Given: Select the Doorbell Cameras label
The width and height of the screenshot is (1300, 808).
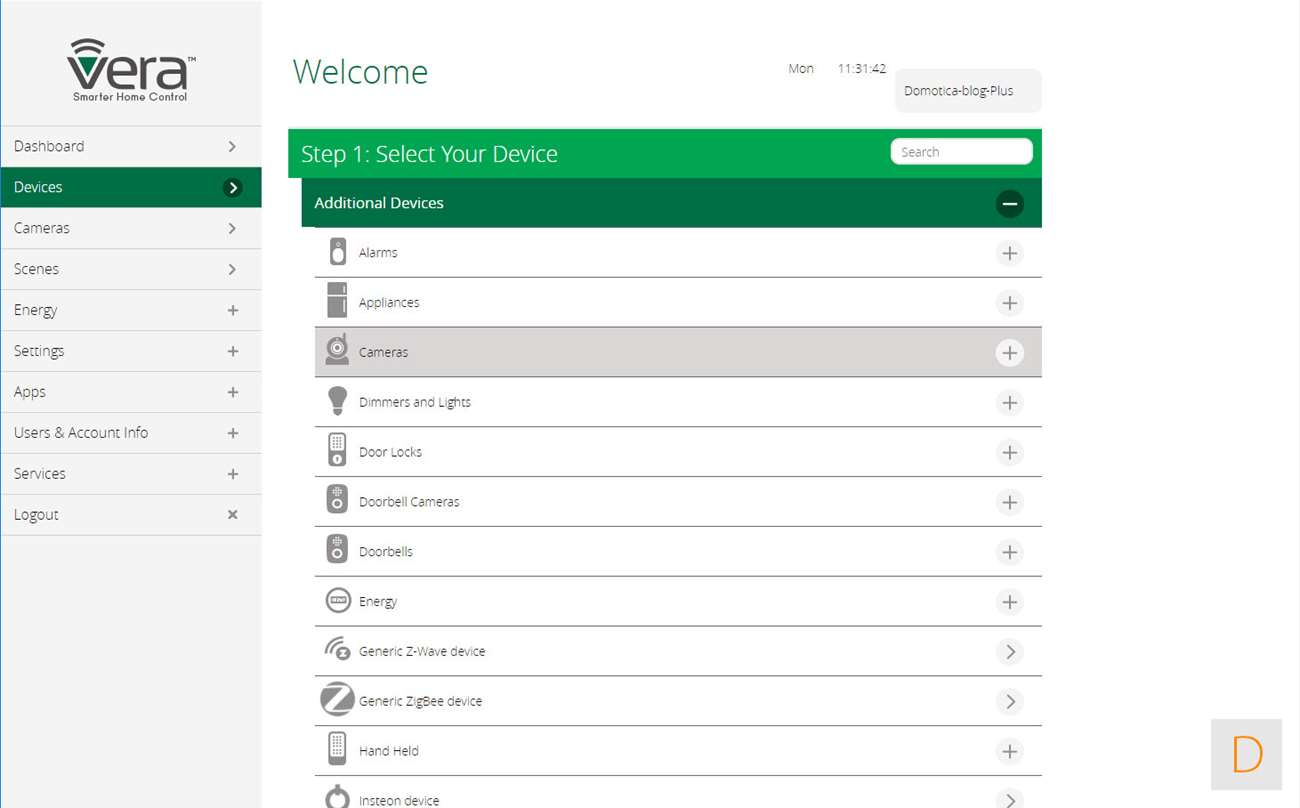Looking at the screenshot, I should (409, 502).
